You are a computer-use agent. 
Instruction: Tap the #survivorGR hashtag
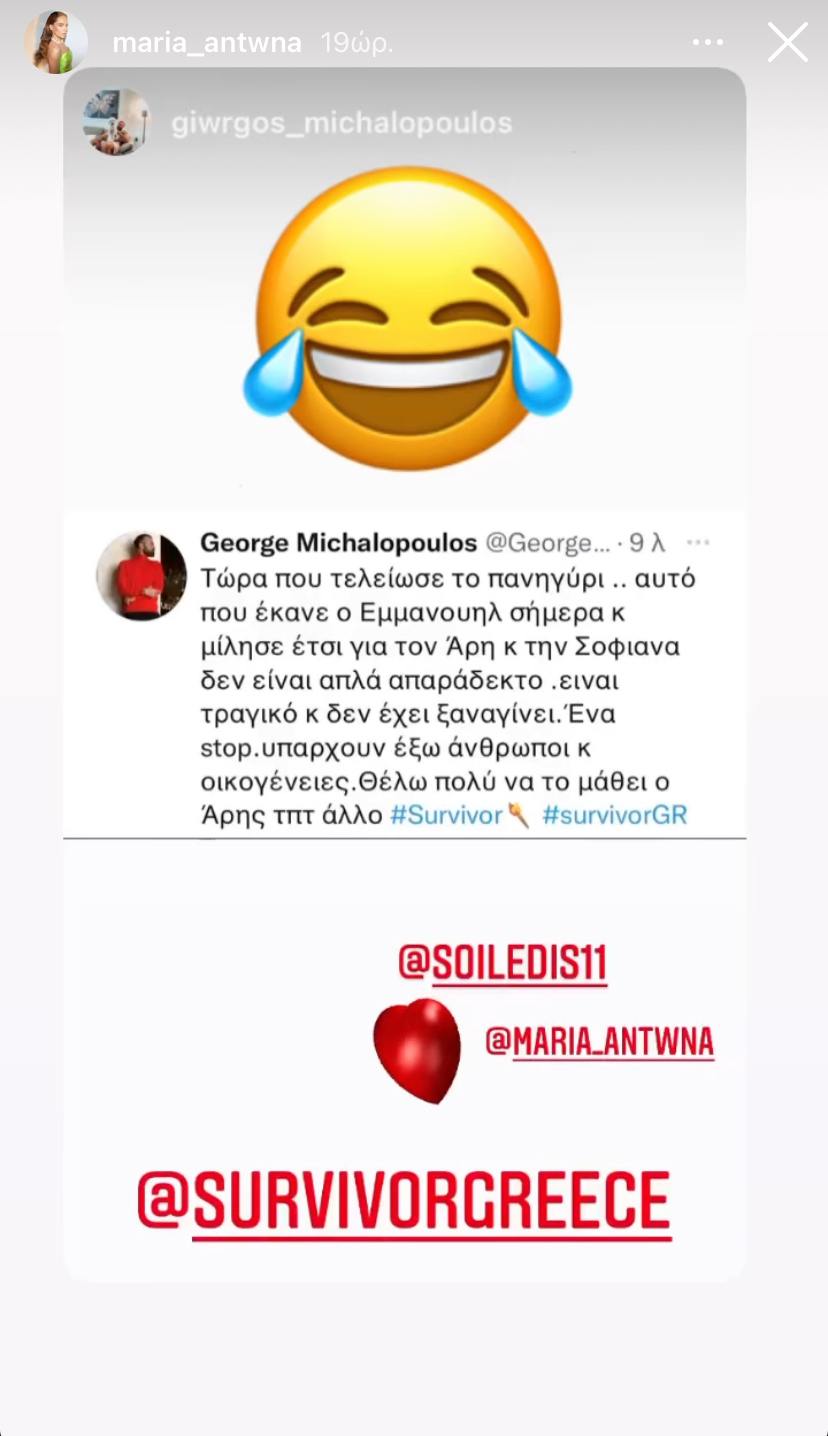coord(614,815)
